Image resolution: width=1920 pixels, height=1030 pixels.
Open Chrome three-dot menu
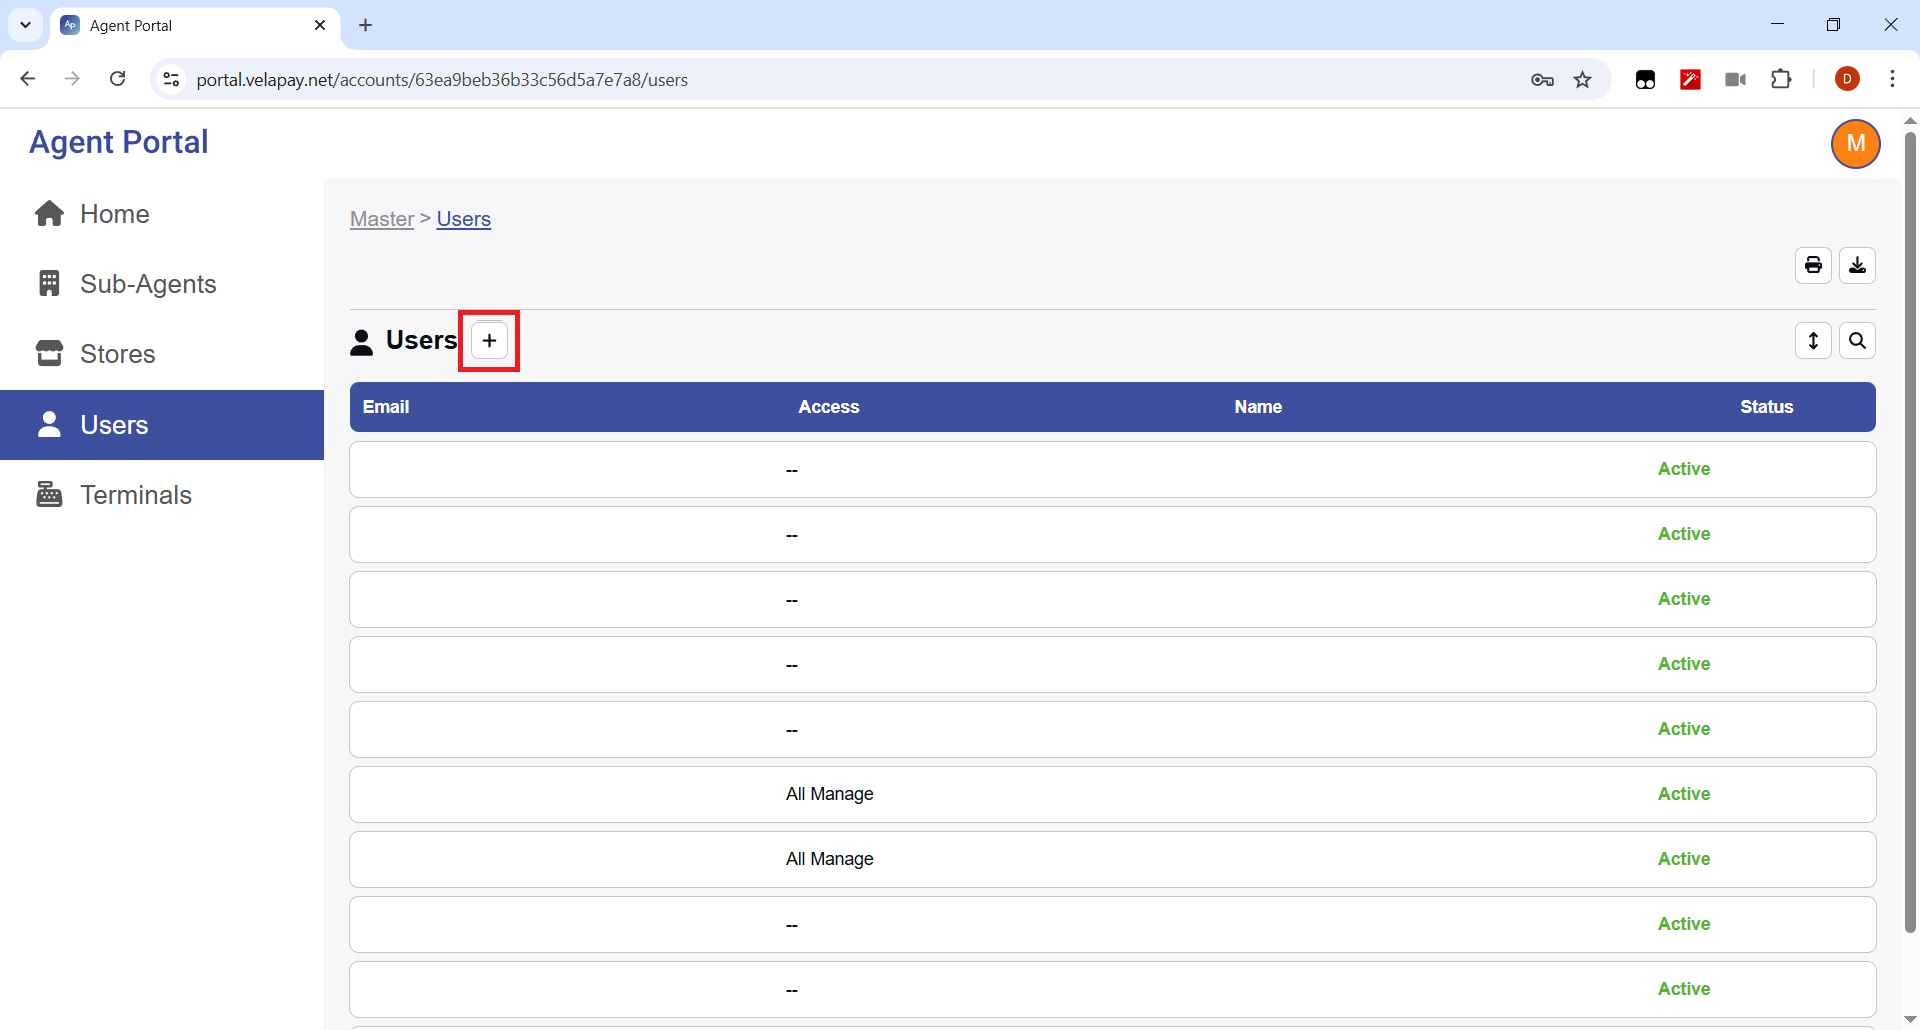tap(1892, 79)
